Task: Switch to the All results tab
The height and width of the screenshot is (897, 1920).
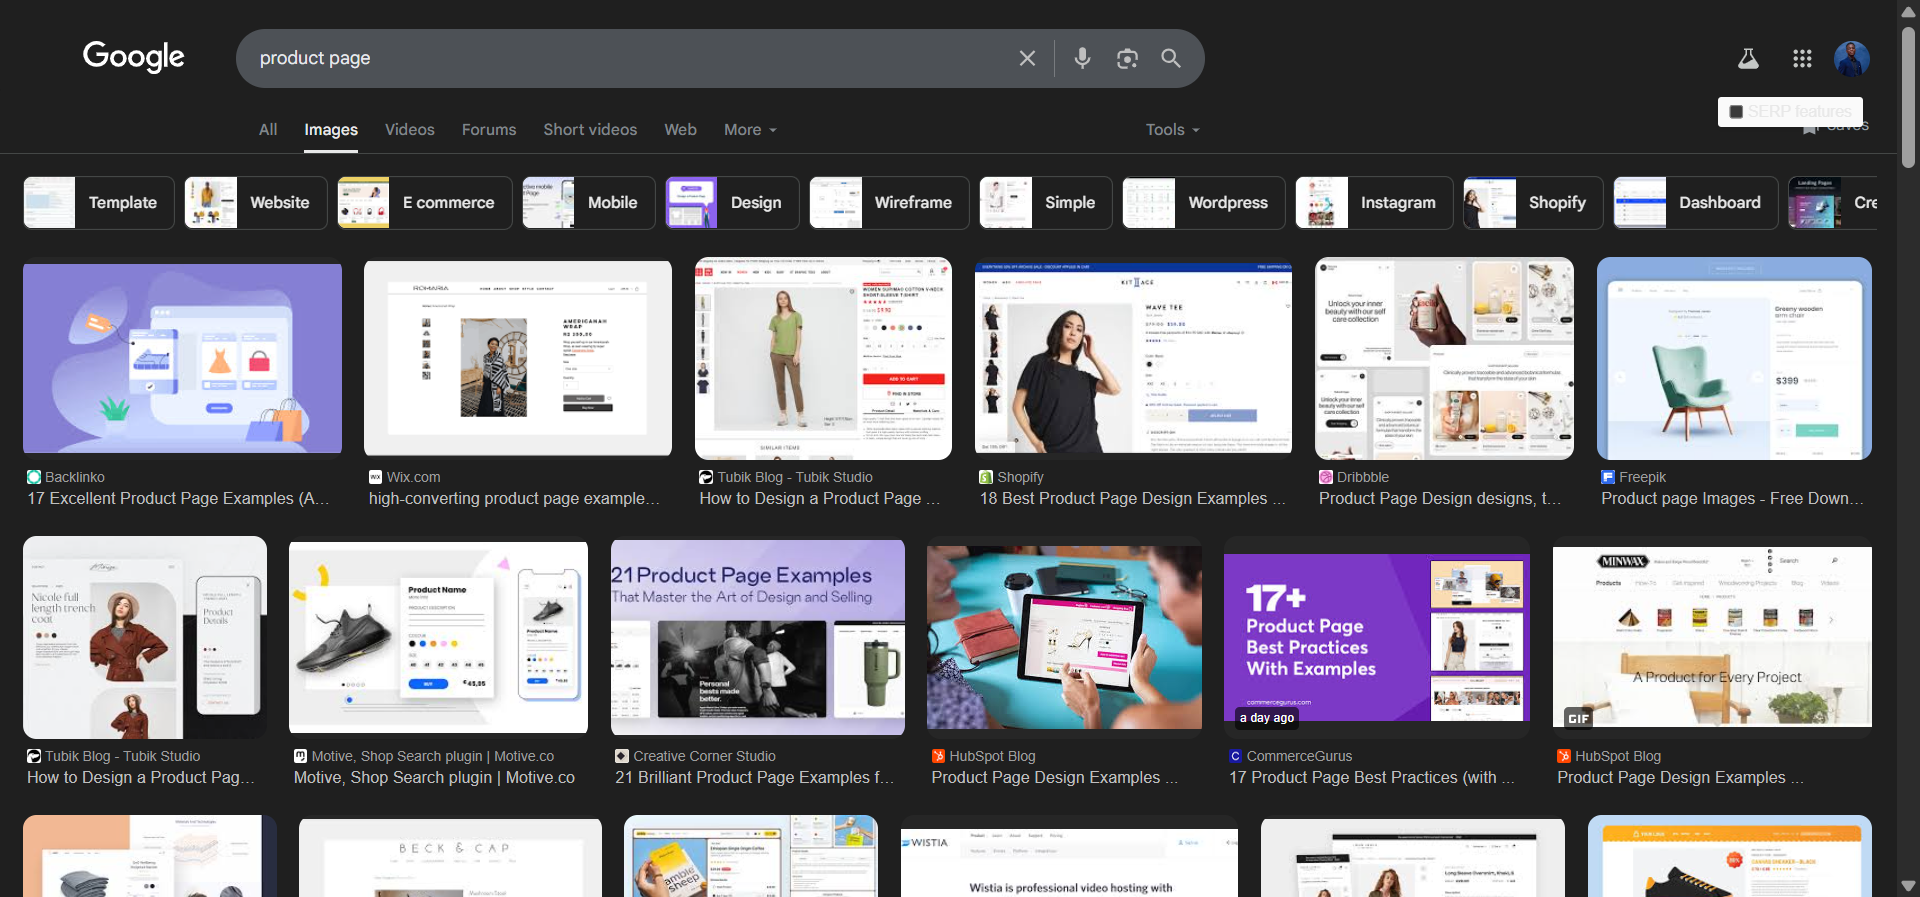Action: [x=268, y=130]
